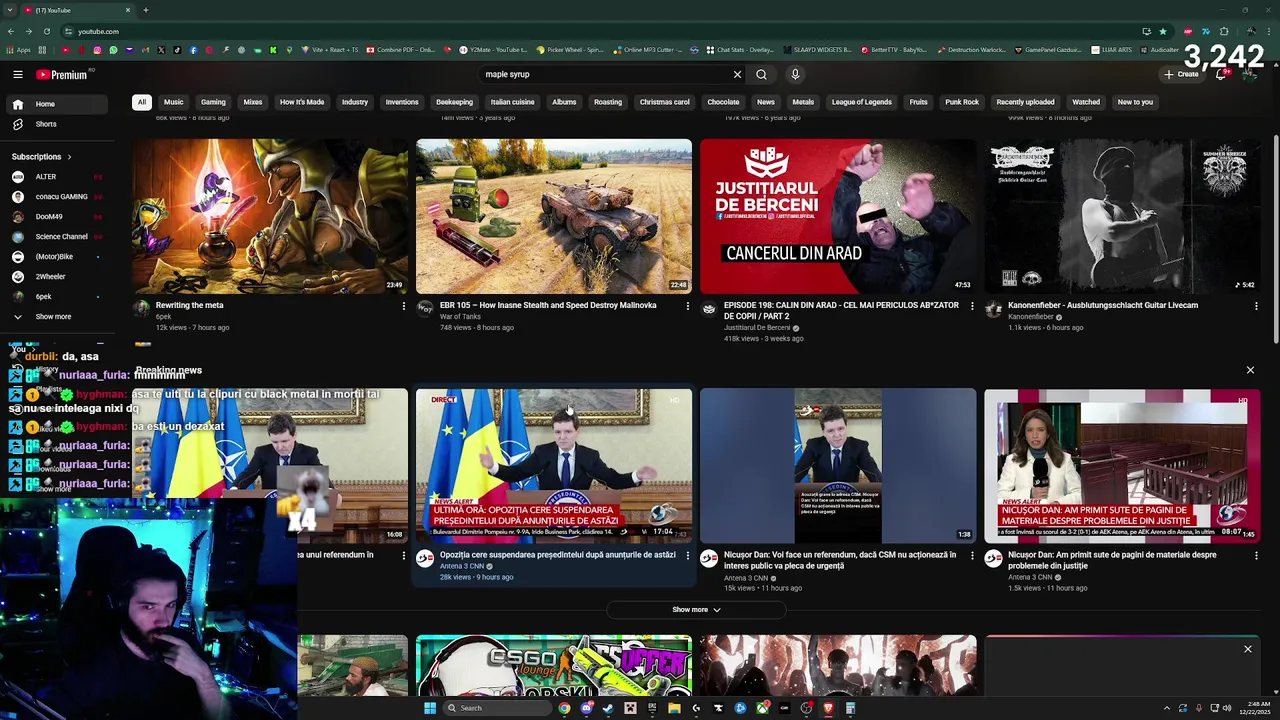Screen dimensions: 1280x720
Task: Go back in the browser
Action: [11, 31]
